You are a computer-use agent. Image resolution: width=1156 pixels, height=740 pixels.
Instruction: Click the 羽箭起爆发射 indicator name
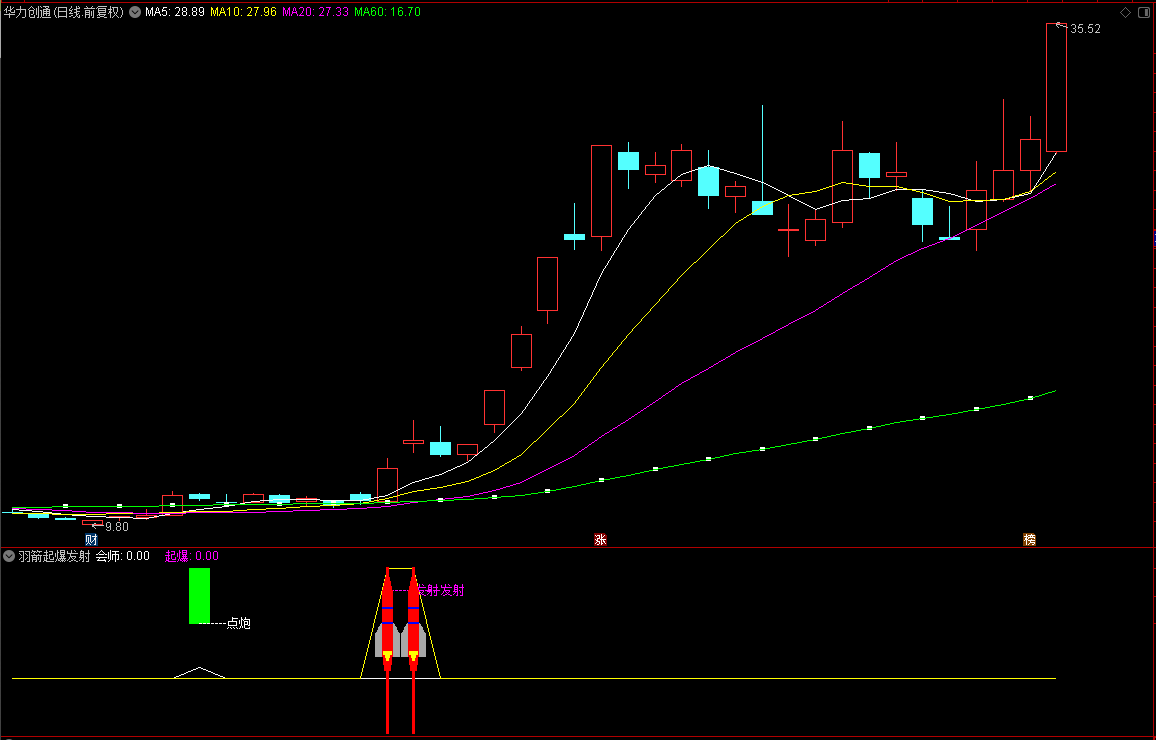pyautogui.click(x=54, y=556)
